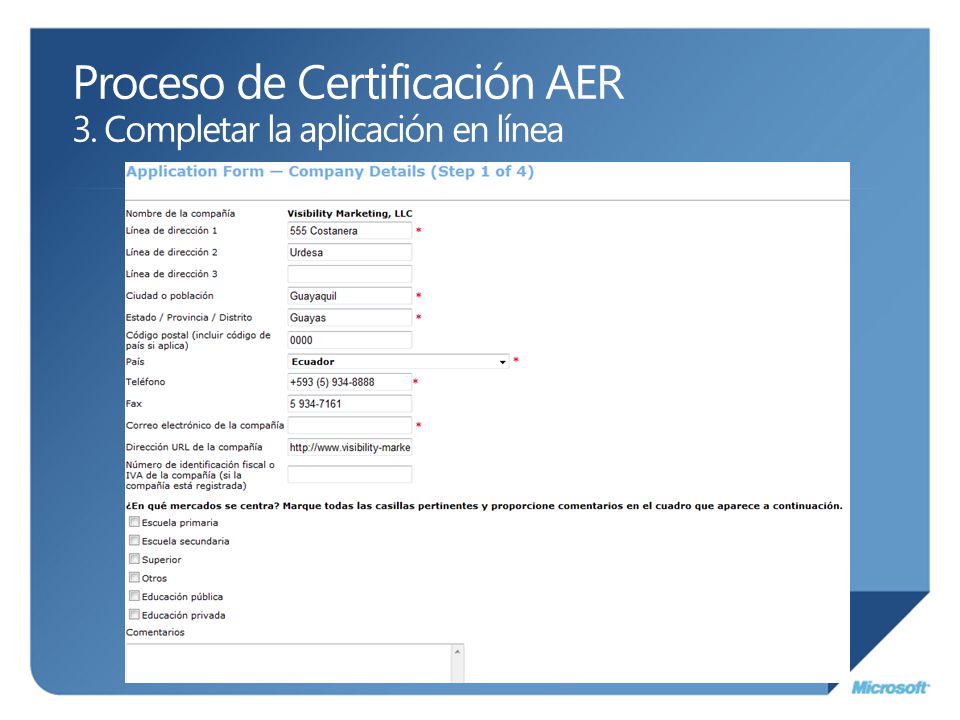The width and height of the screenshot is (960, 720).
Task: Select the Educación pública checkbox
Action: [x=134, y=596]
